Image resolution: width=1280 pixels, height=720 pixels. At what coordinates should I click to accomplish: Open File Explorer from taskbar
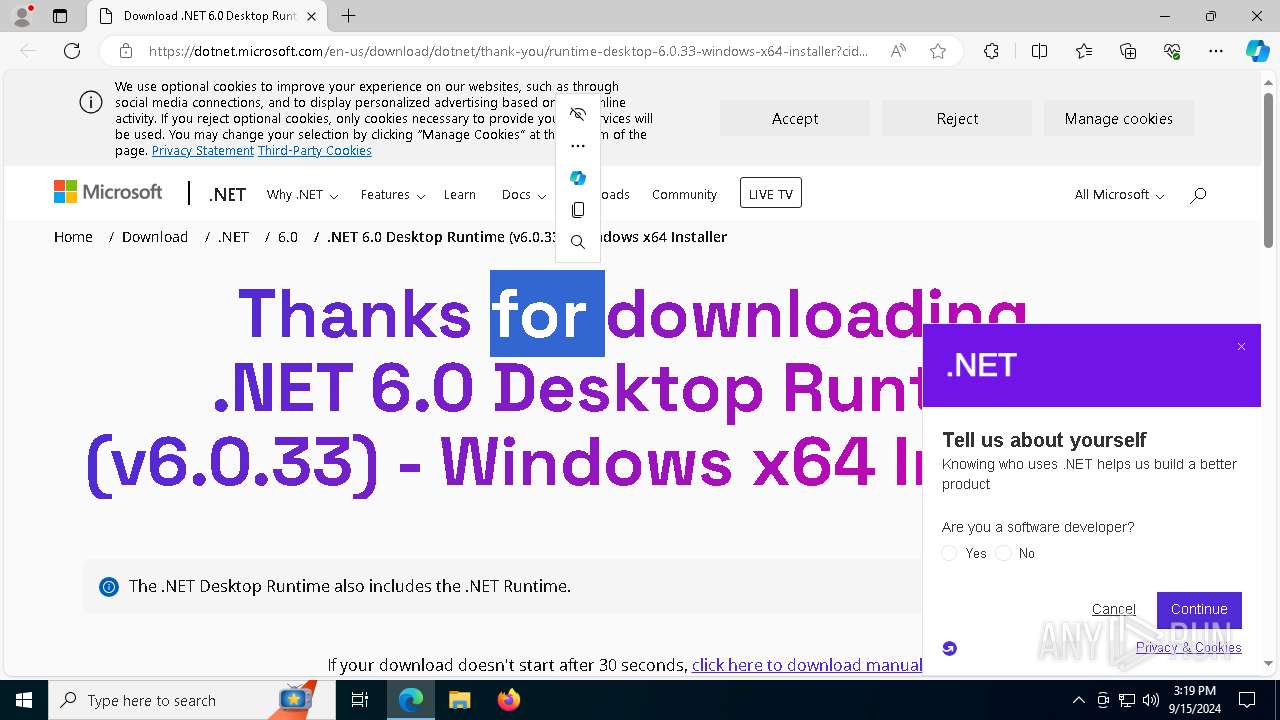(x=459, y=700)
